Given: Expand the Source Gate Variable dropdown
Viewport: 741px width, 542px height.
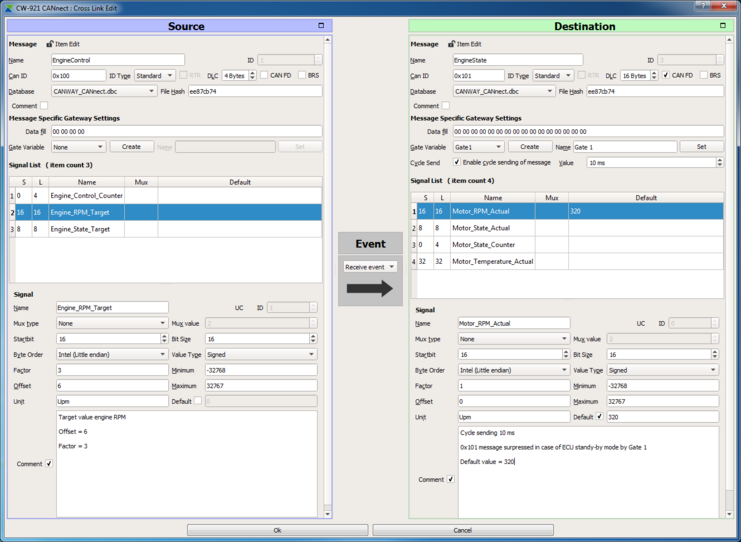Looking at the screenshot, I should (78, 147).
